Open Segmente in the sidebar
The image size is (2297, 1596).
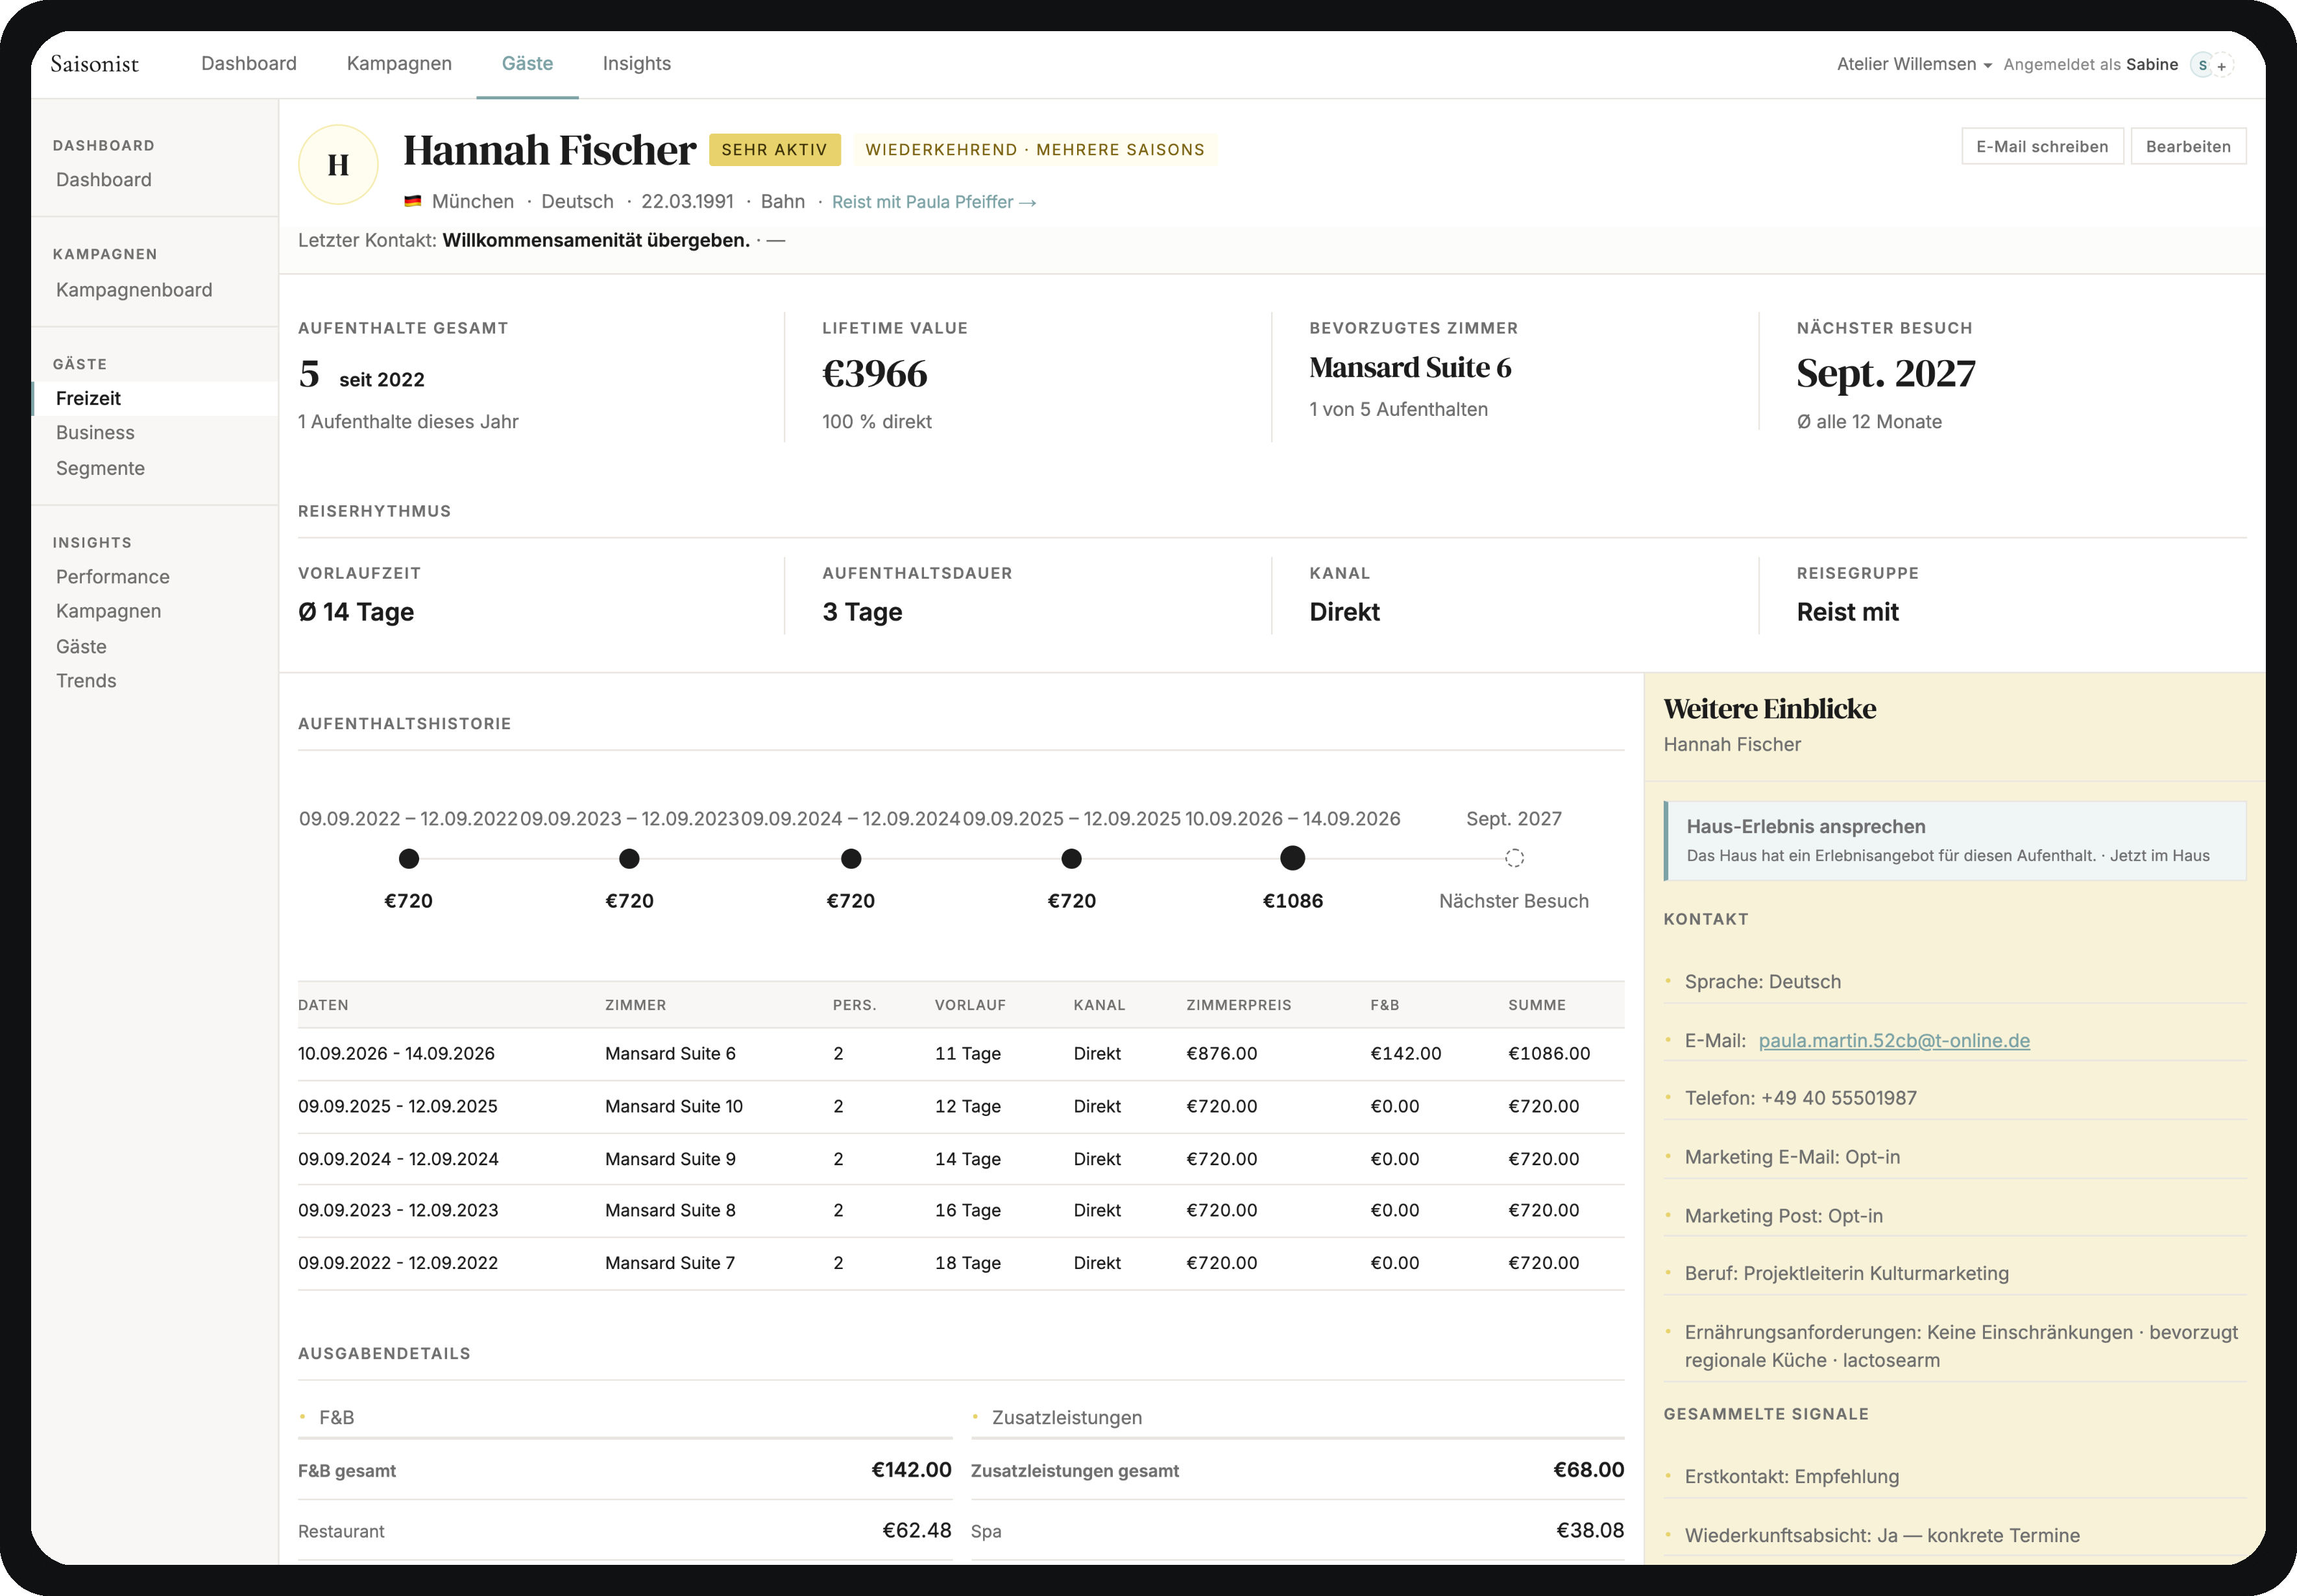(100, 468)
